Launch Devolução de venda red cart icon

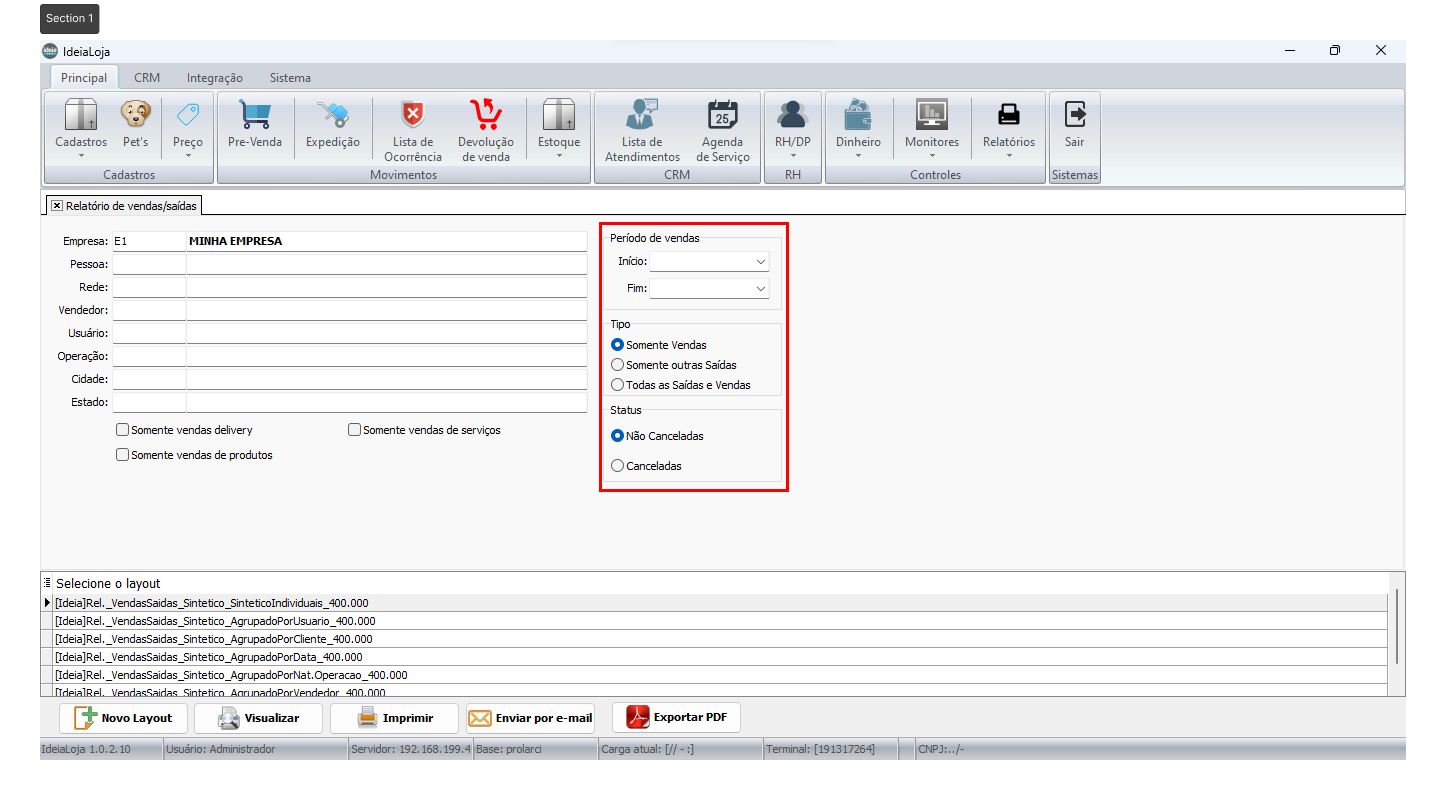tap(485, 117)
